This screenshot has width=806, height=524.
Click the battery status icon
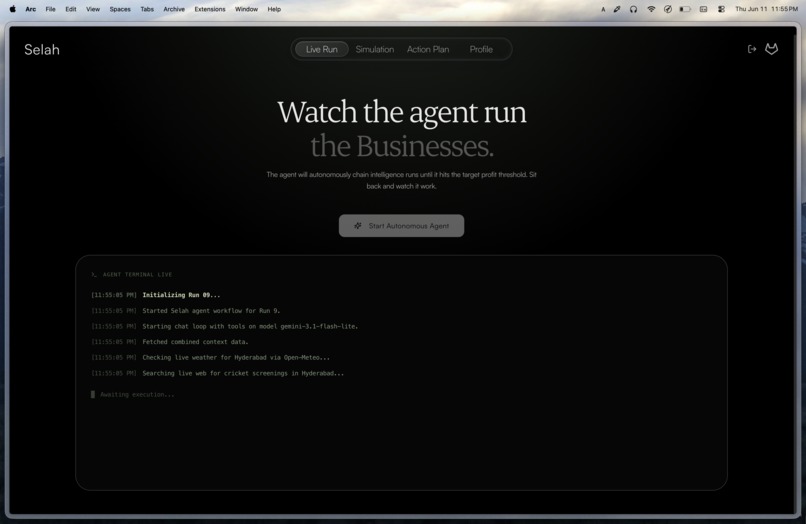[685, 9]
